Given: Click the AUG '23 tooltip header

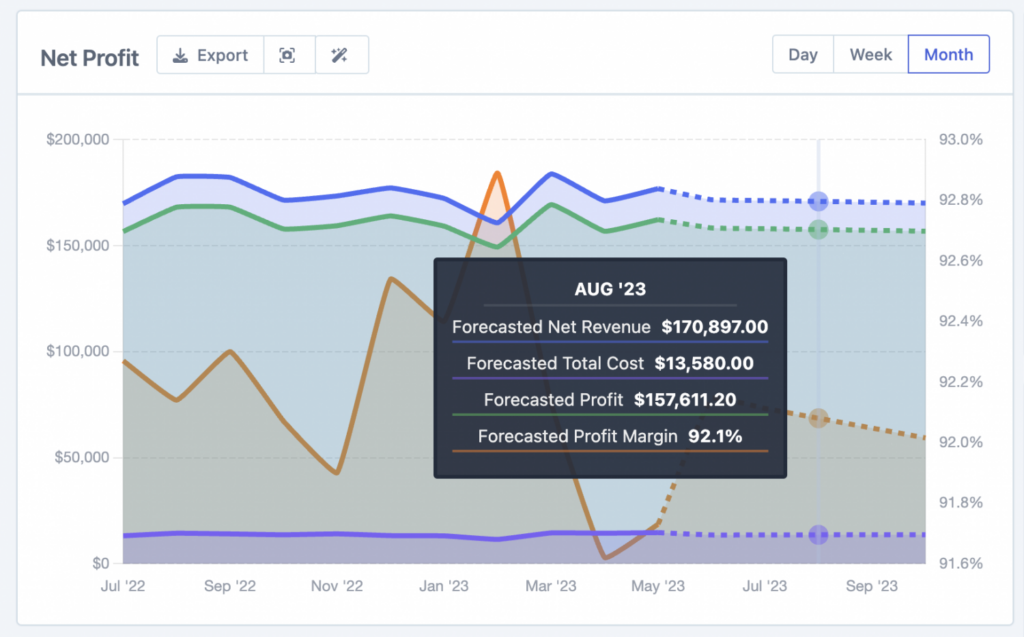Looking at the screenshot, I should (610, 289).
